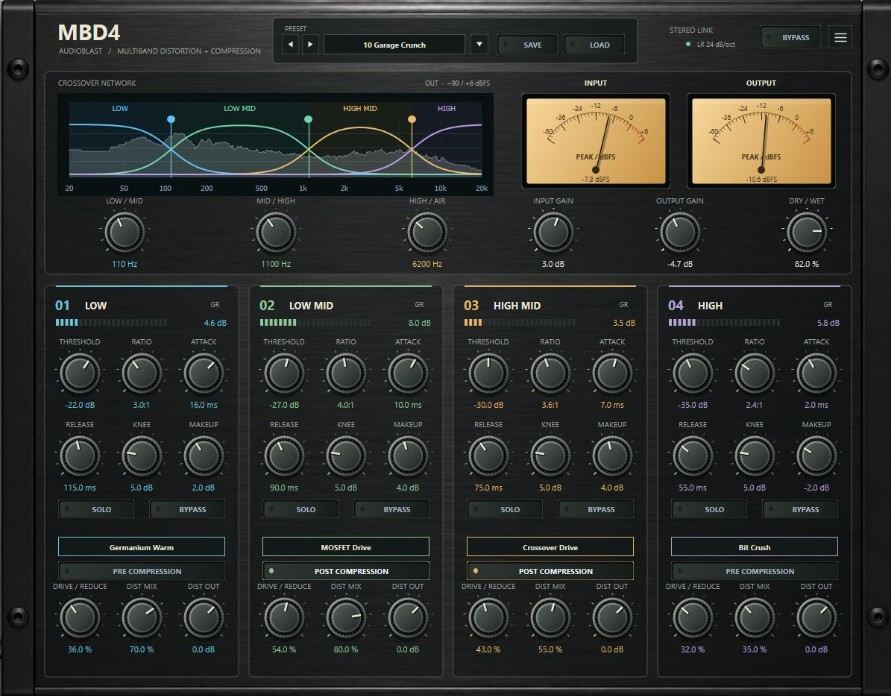
Task: Toggle POST COMPRESSION on the LOW MID band
Action: pyautogui.click(x=345, y=571)
